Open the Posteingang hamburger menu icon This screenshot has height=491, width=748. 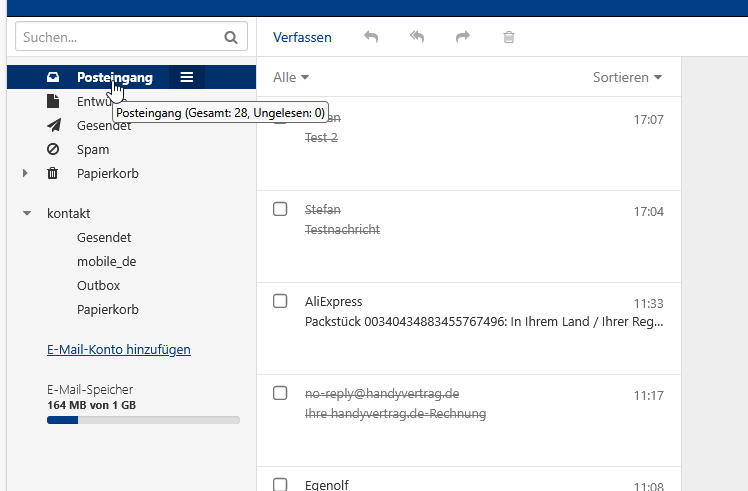187,77
